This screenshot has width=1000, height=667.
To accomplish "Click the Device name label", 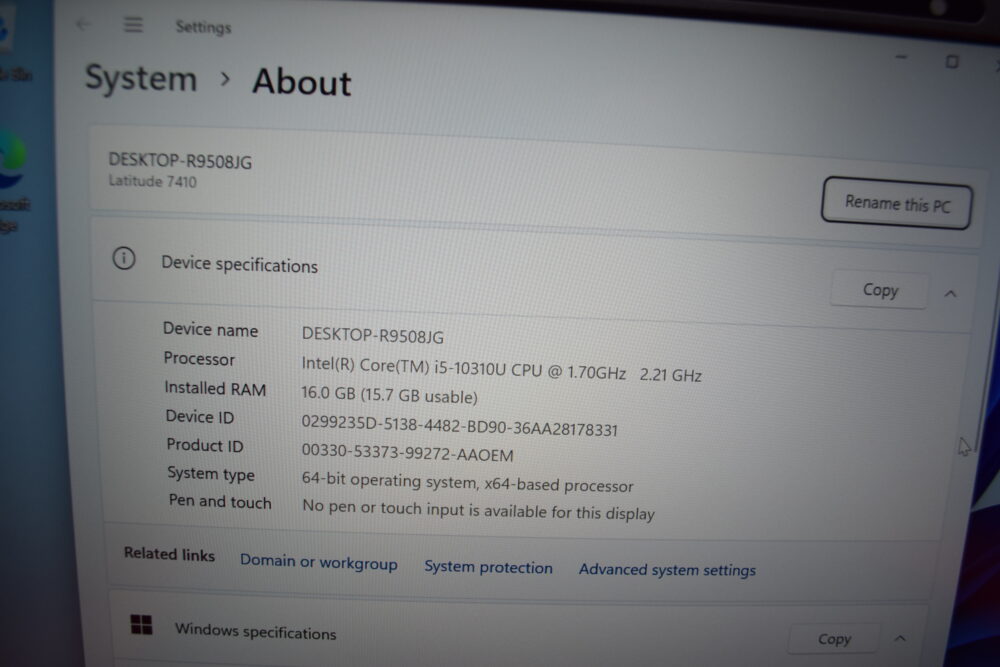I will pyautogui.click(x=210, y=330).
